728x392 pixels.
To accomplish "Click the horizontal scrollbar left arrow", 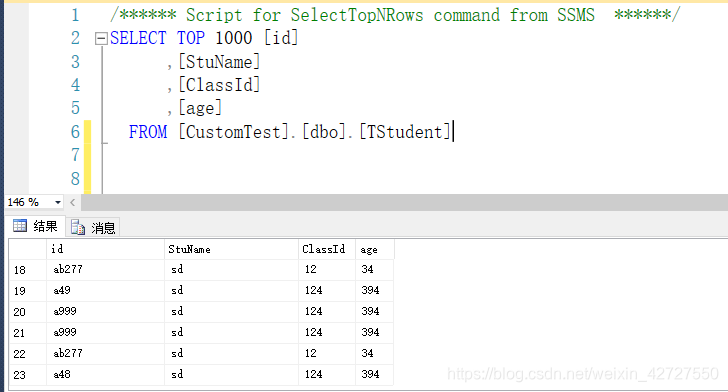I will (72, 203).
